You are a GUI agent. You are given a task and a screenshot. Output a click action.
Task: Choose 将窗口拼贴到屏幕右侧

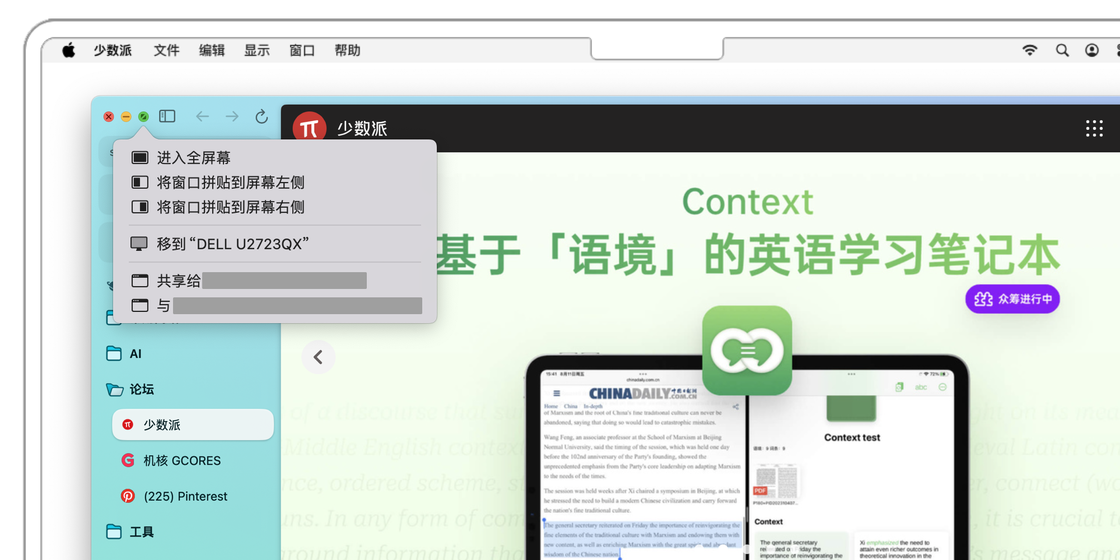tap(275, 207)
